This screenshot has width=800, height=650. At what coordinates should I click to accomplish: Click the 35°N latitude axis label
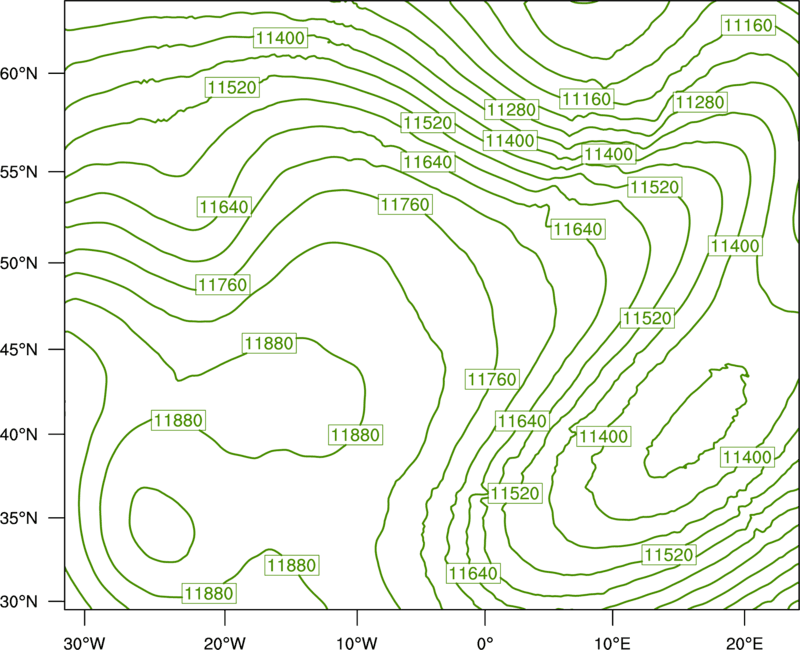point(19,518)
